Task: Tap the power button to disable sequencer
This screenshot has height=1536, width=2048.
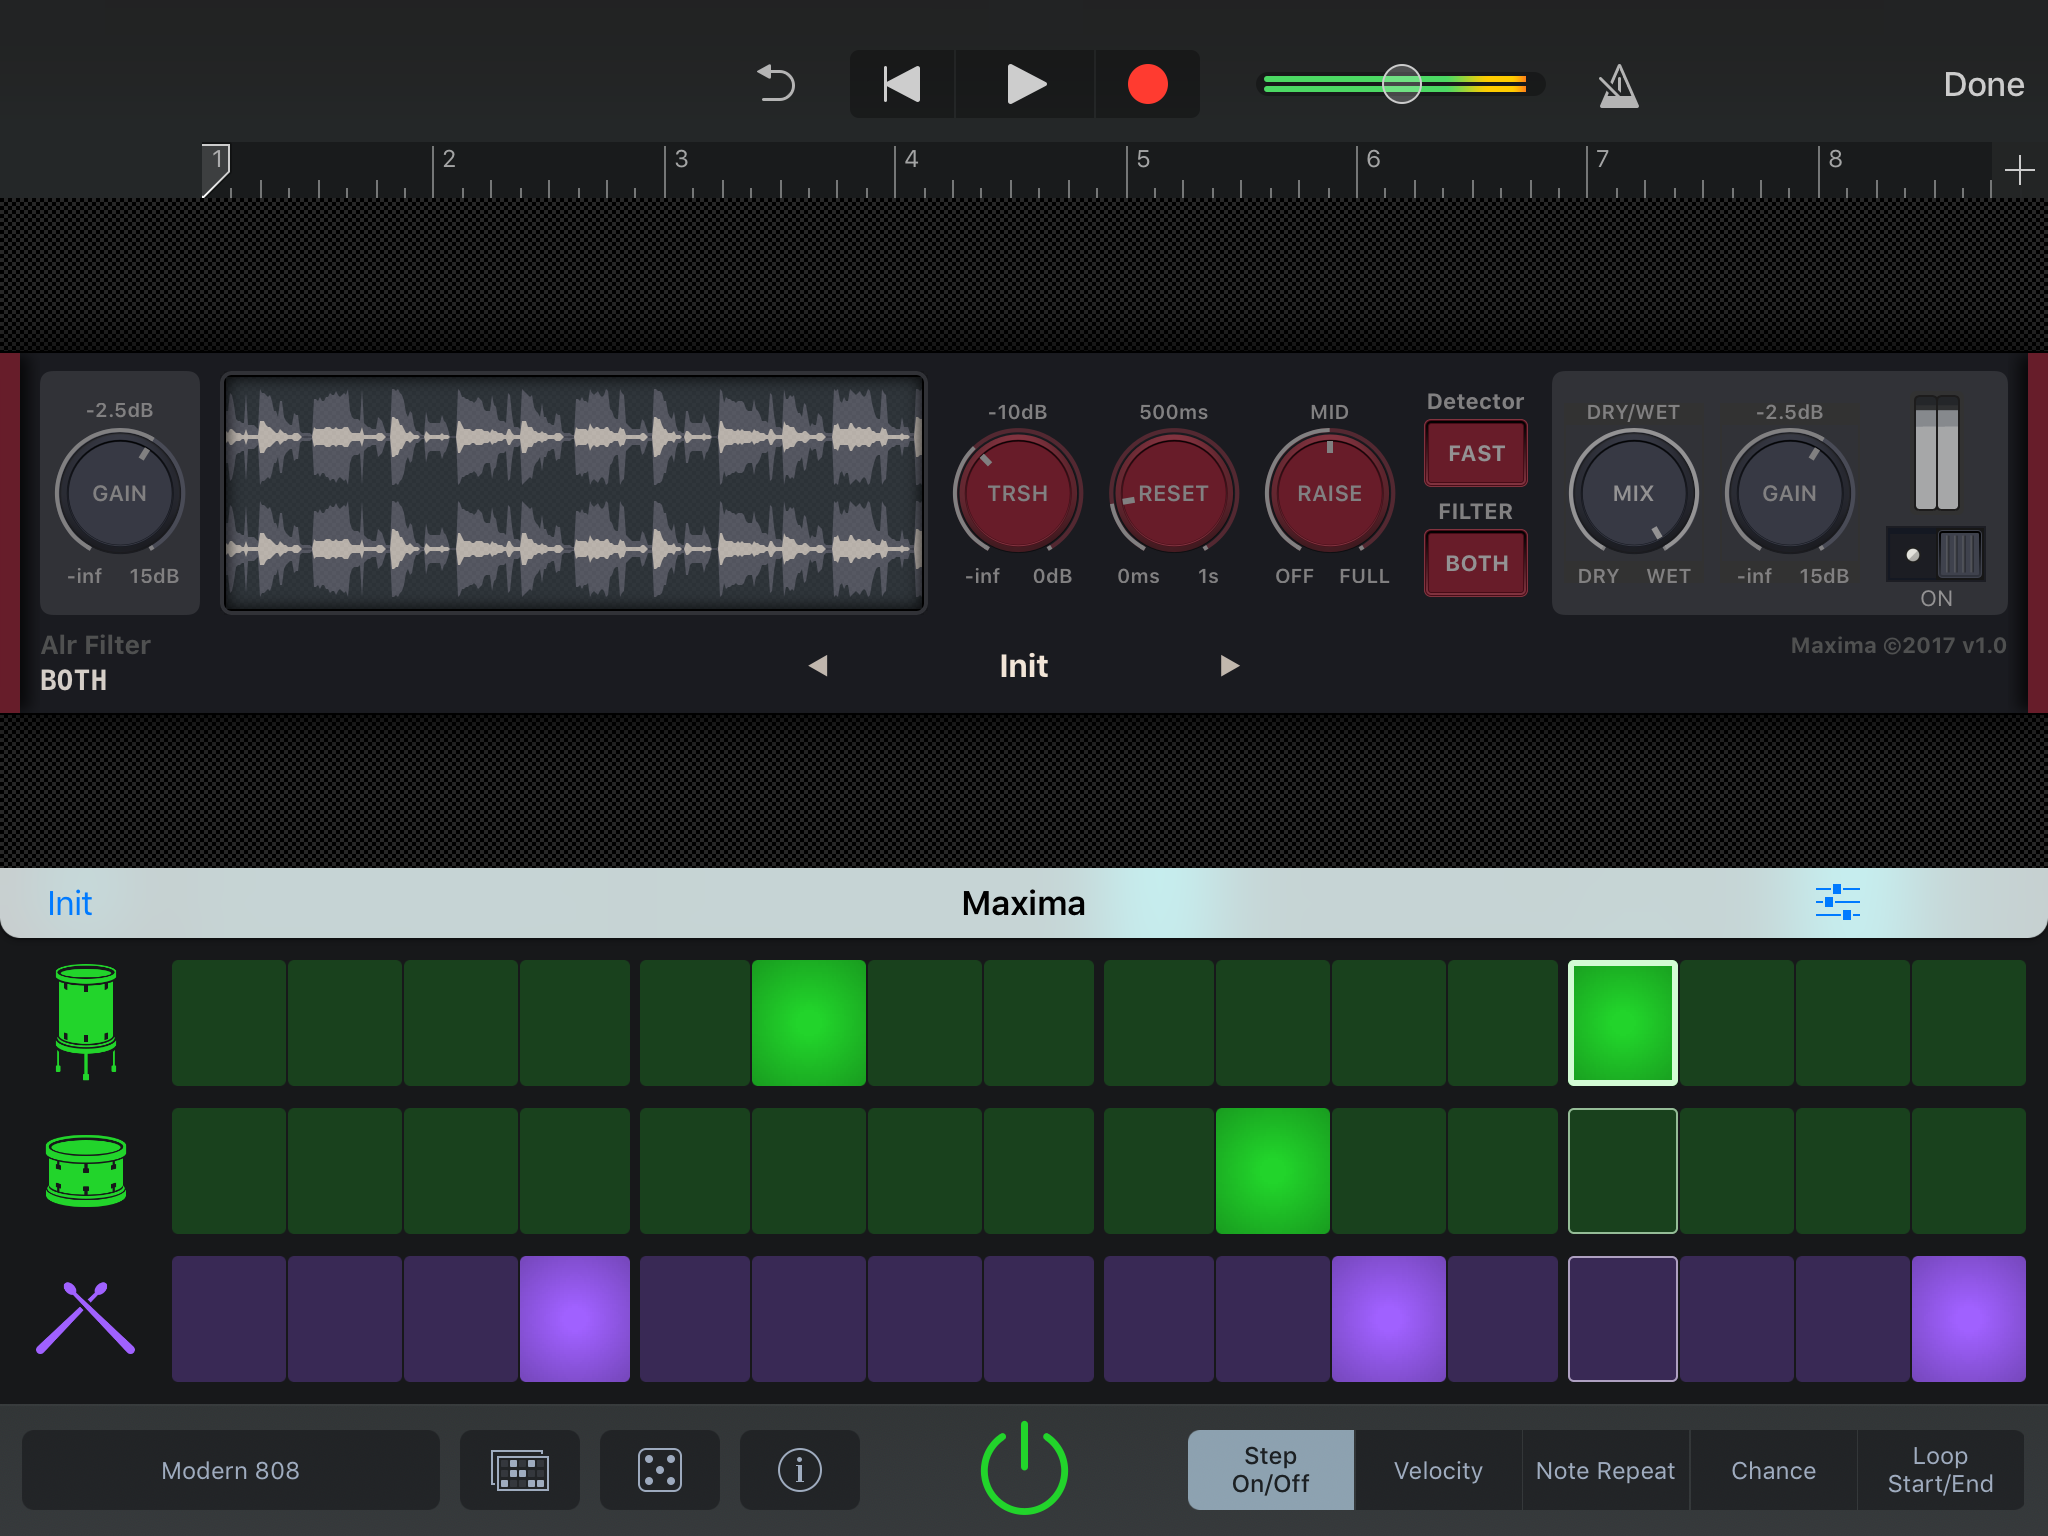Action: click(1024, 1468)
